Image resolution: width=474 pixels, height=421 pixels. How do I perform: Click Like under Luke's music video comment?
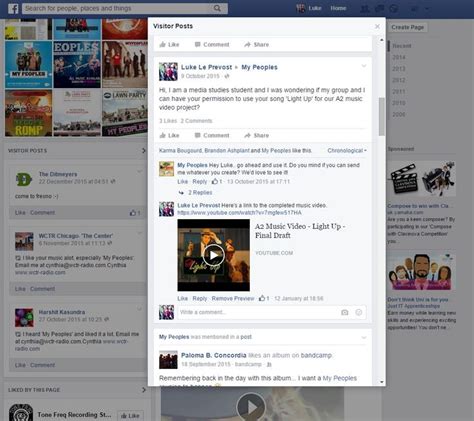pyautogui.click(x=182, y=298)
